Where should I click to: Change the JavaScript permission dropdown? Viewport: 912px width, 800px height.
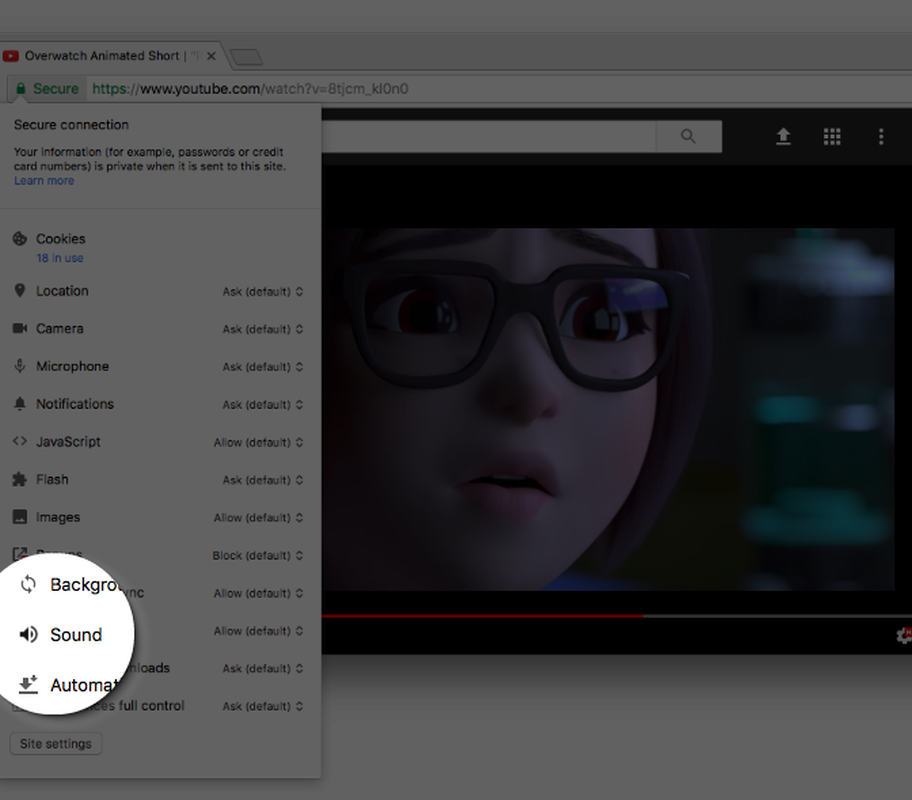[258, 442]
